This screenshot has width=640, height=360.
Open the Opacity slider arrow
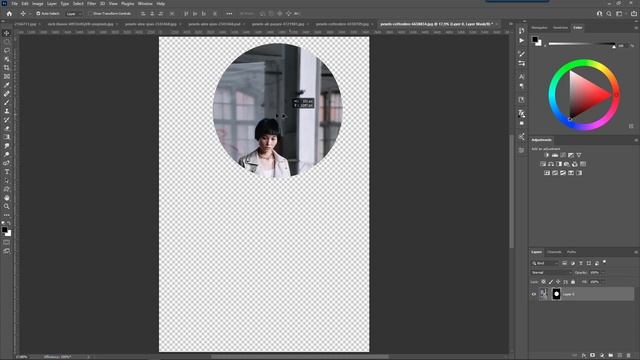tap(603, 272)
